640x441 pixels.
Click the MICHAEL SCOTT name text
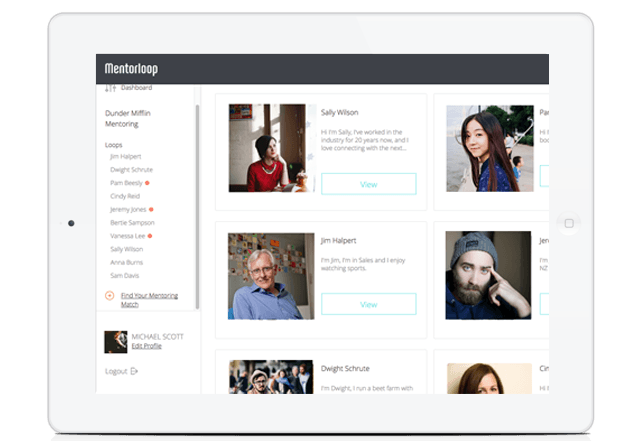click(158, 337)
